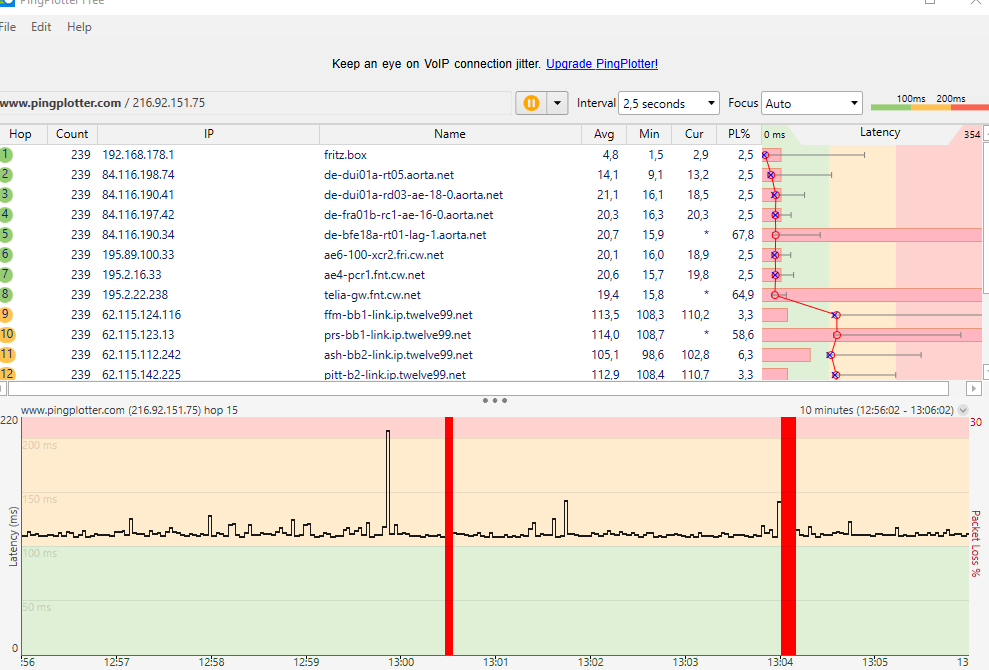Click the Upgrade PingPlotter! link
Screen dimensions: 989x670
[601, 64]
